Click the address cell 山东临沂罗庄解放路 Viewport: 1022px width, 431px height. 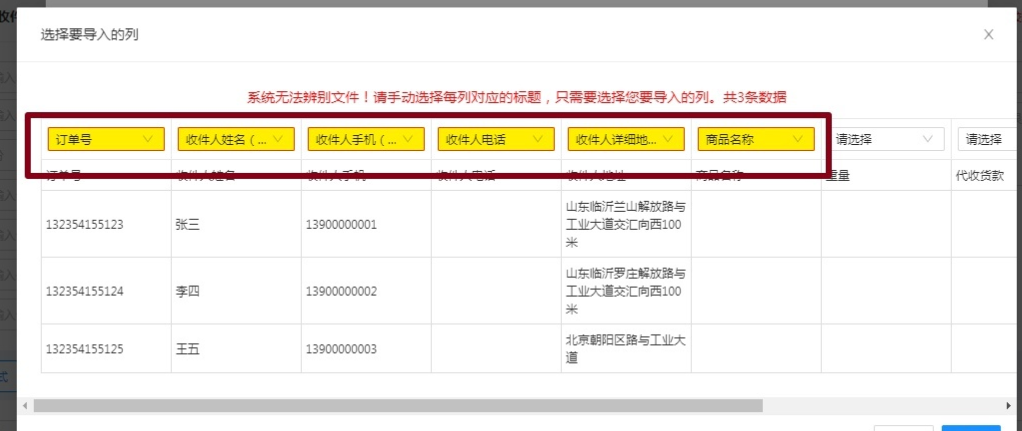[625, 291]
